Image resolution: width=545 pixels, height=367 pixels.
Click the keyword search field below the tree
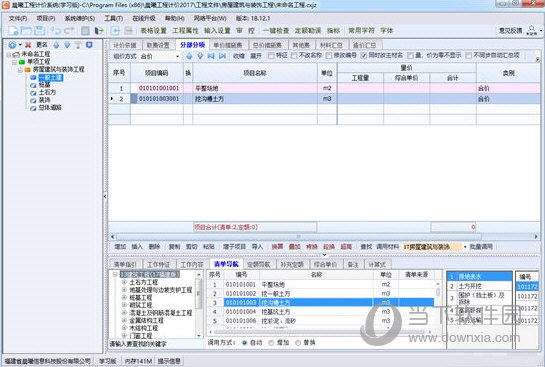coord(156,344)
